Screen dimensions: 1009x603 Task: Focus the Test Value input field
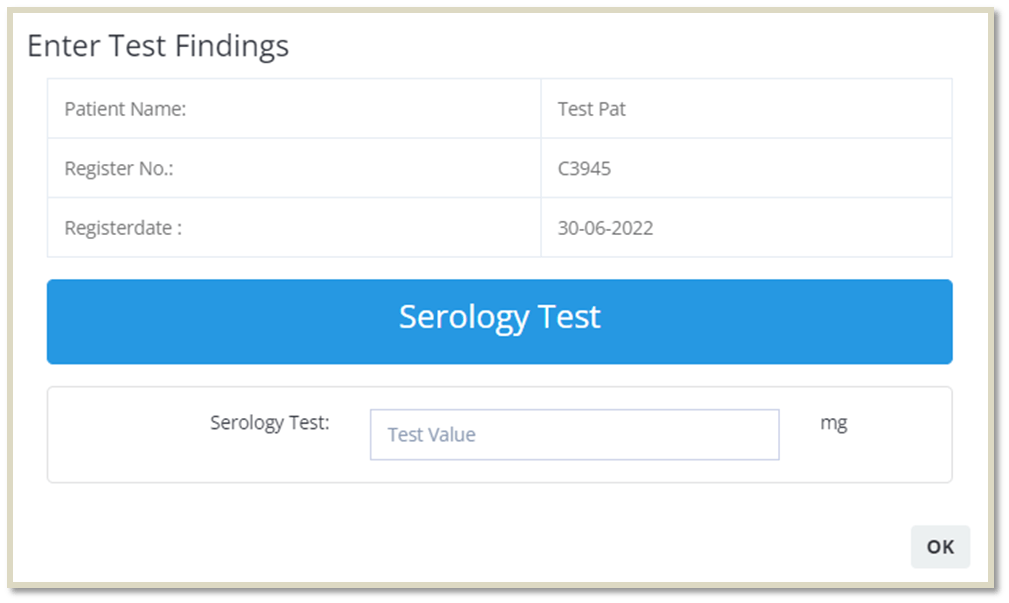tap(574, 434)
